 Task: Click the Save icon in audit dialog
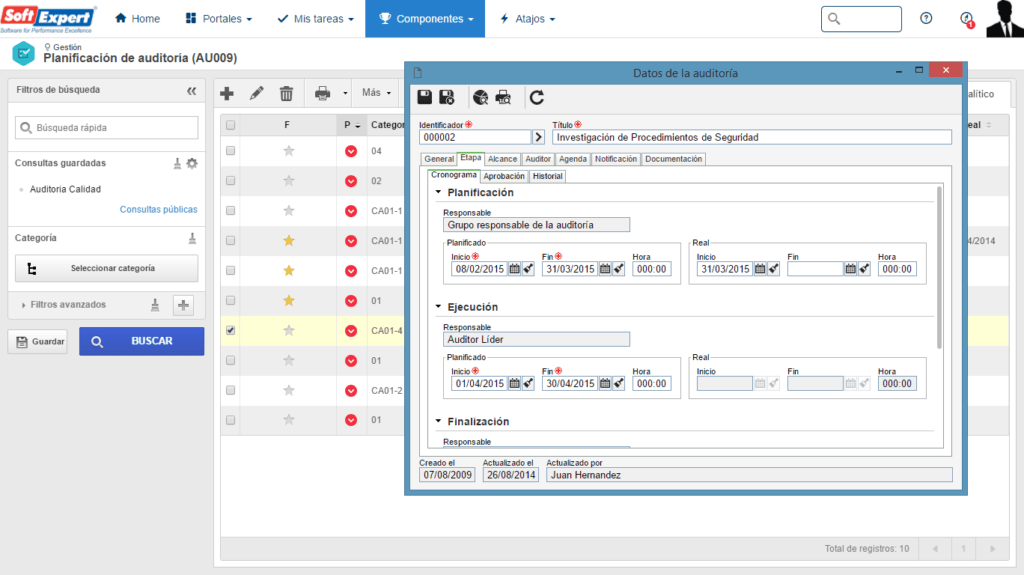point(425,97)
